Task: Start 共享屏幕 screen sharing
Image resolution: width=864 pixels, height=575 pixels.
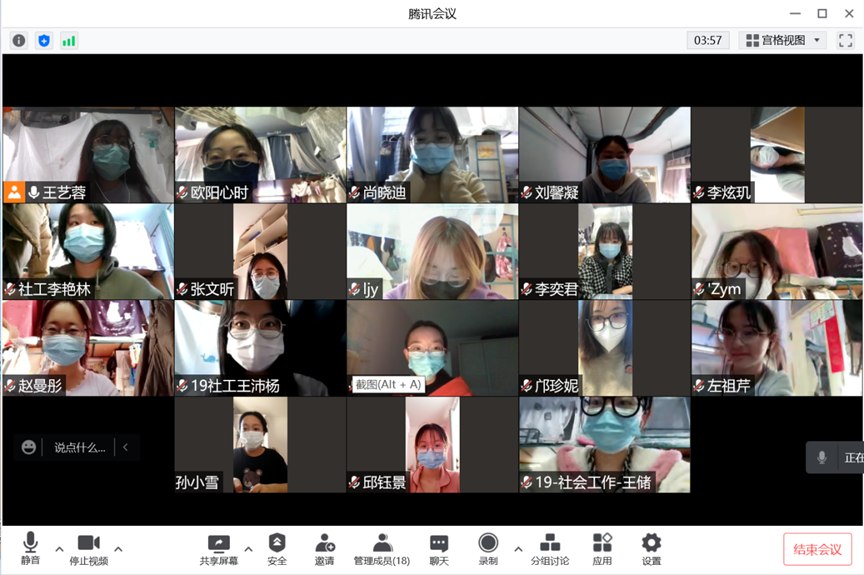Action: pos(218,548)
